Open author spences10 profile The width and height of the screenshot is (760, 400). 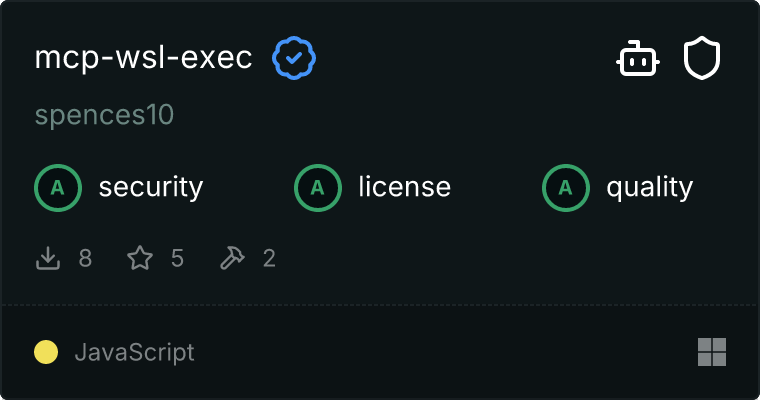coord(104,115)
